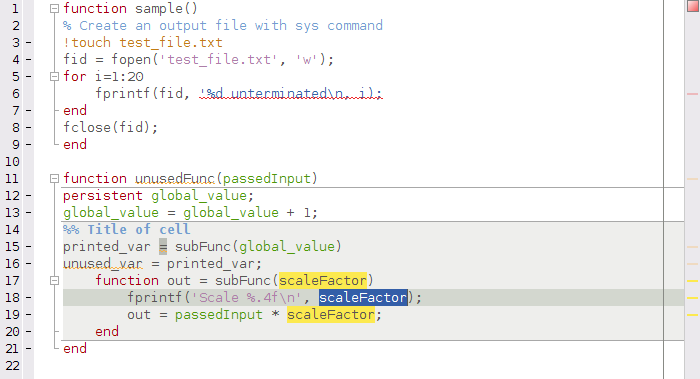Toggle breakpoint dash on line 9
Screen dimensions: 700x379
coord(29,145)
